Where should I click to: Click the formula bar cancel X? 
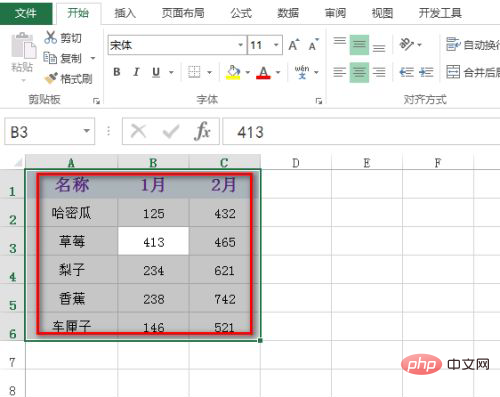(138, 131)
